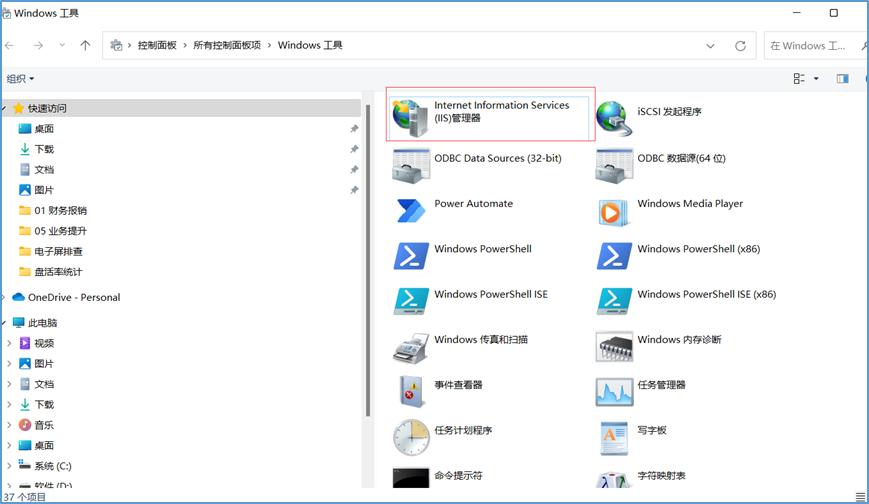
Task: Launch Windows Media Player icon
Action: pos(614,212)
